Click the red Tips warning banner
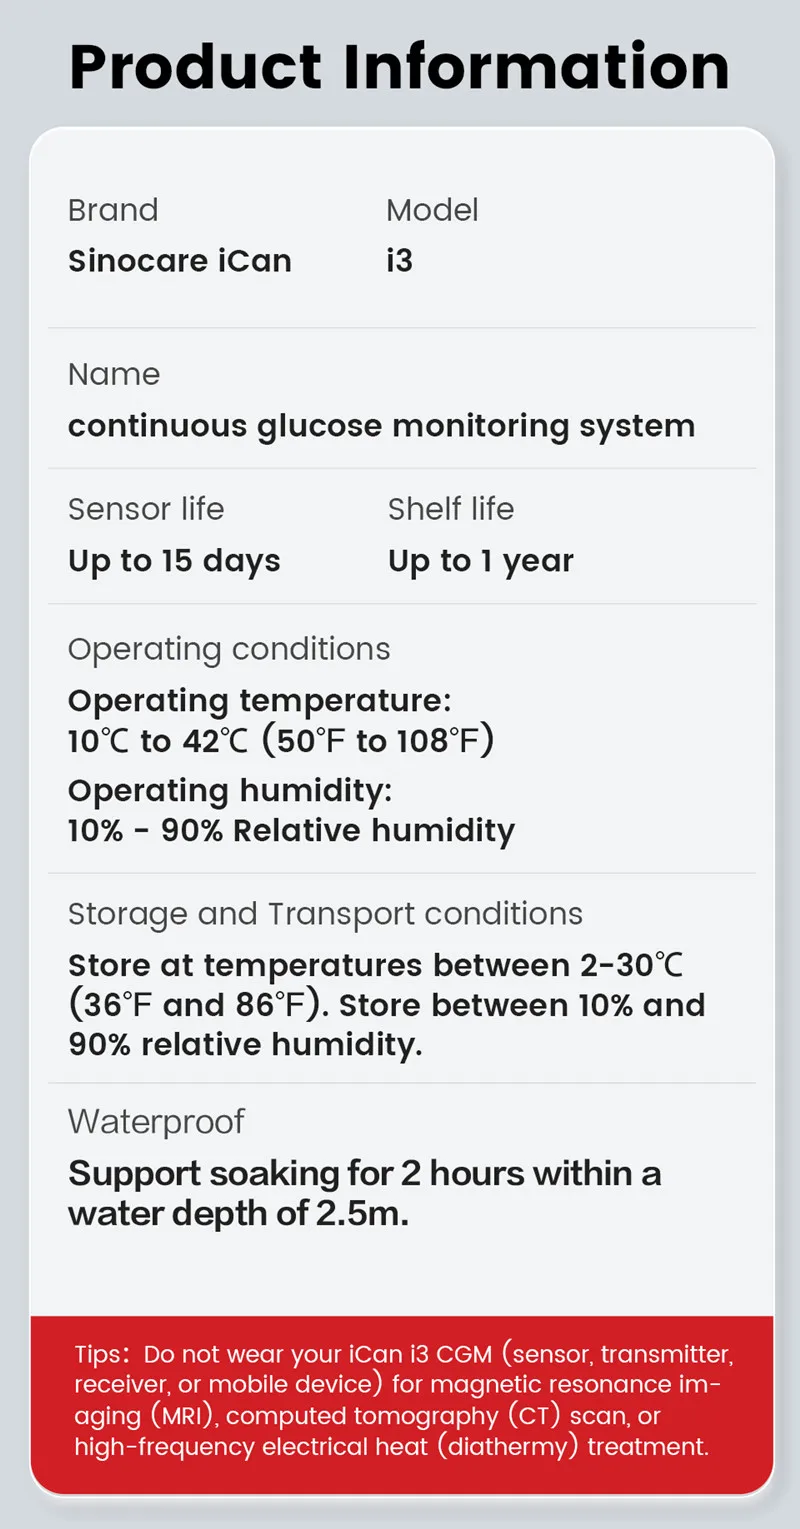The width and height of the screenshot is (800, 1529). click(x=402, y=1400)
